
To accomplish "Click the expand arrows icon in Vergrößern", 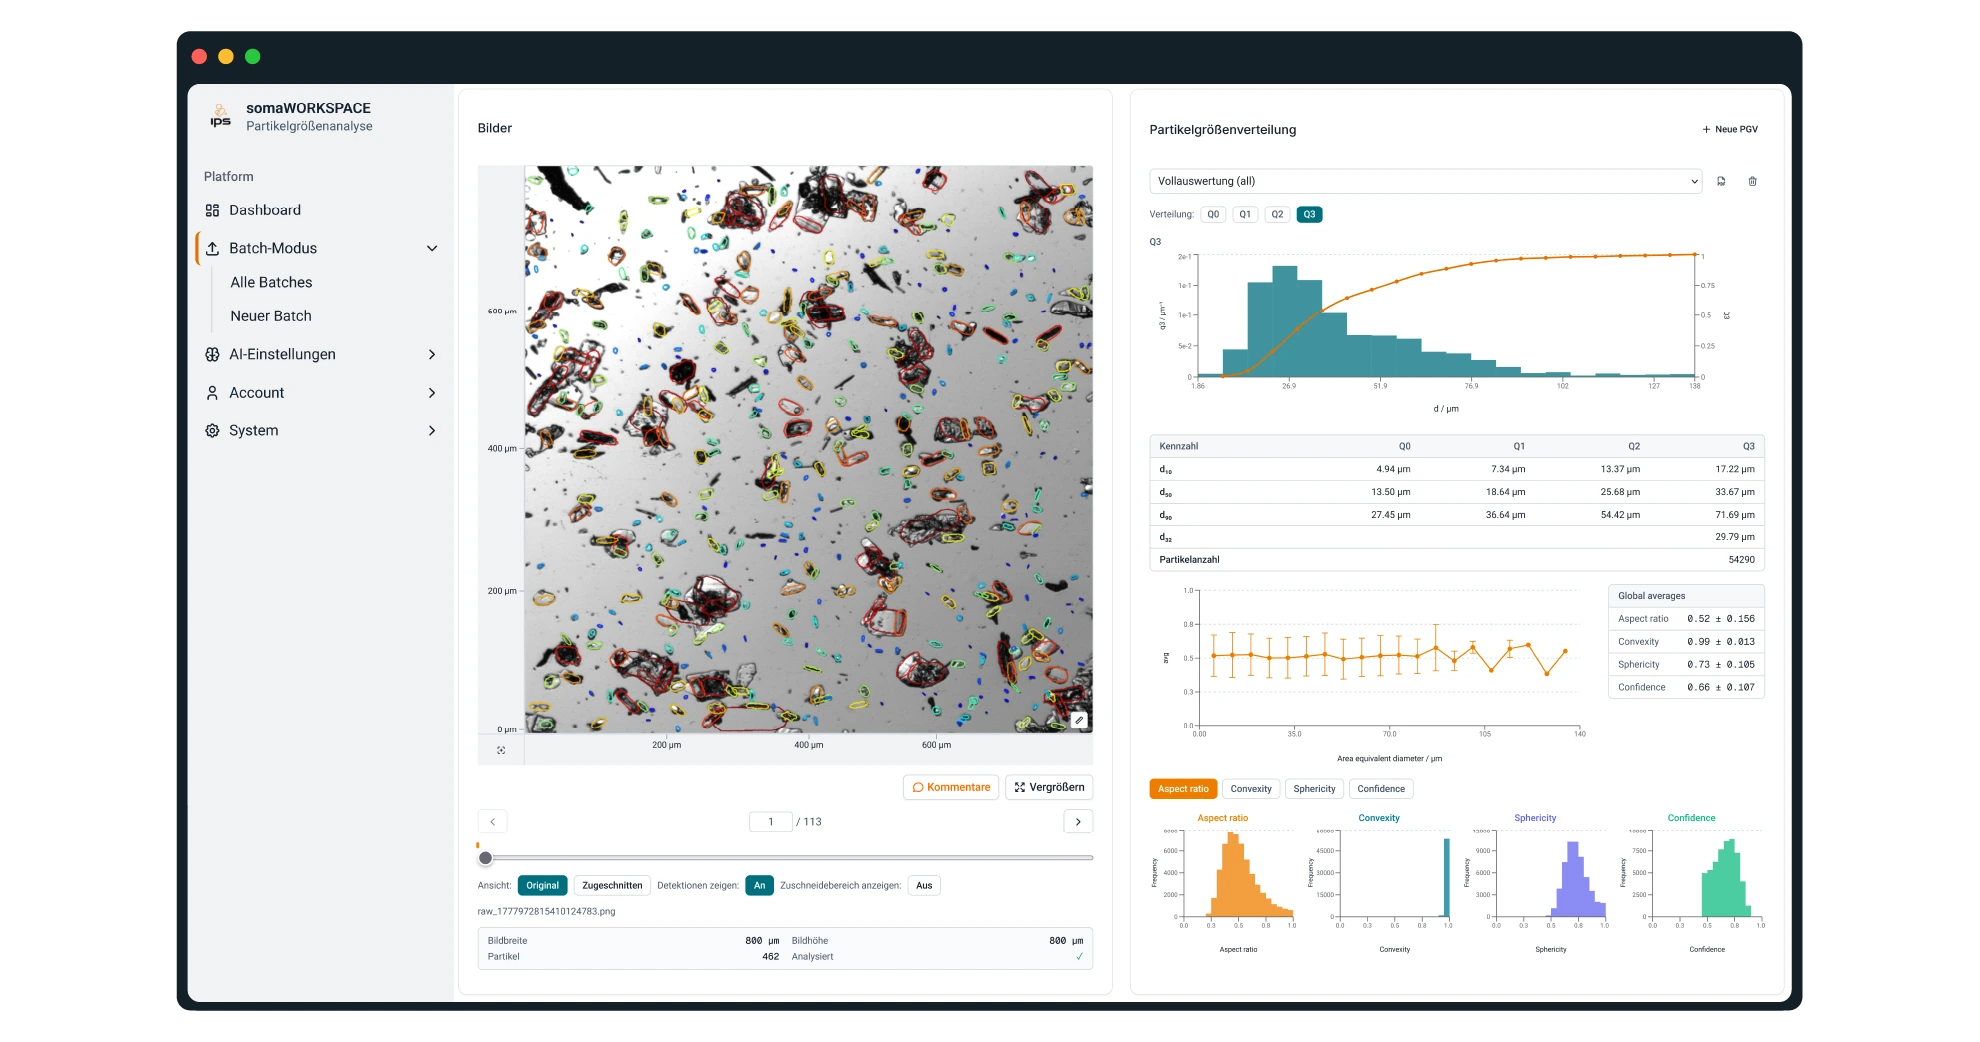I will [x=1020, y=788].
